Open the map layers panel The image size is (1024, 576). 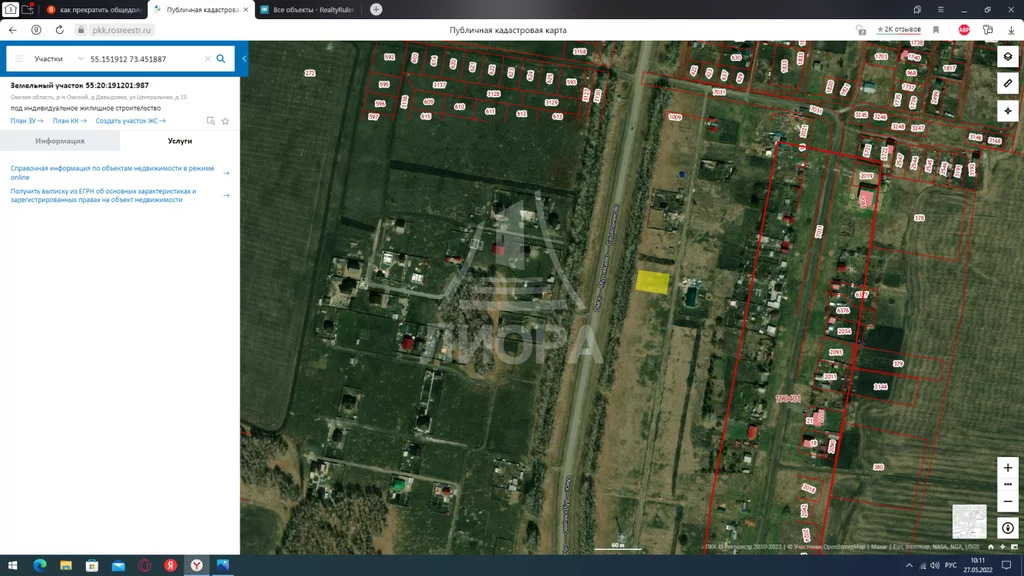[1007, 57]
